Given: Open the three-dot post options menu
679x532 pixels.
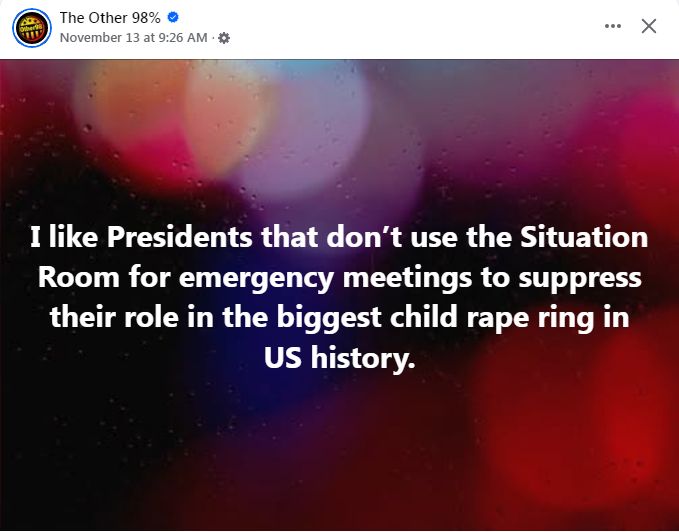Looking at the screenshot, I should point(613,26).
